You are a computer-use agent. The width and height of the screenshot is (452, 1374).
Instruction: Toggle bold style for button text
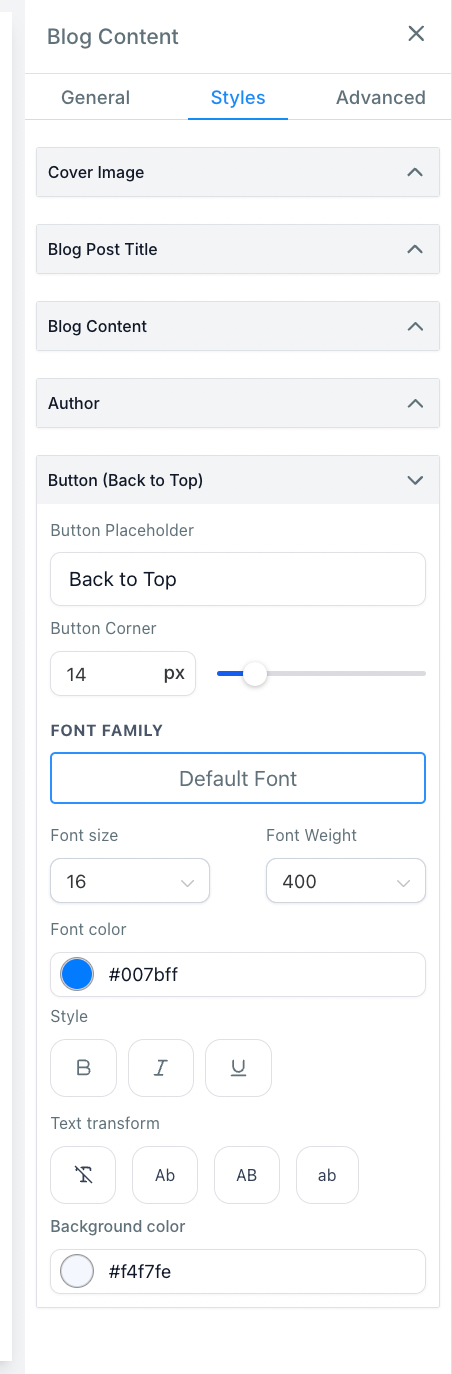click(x=84, y=1068)
